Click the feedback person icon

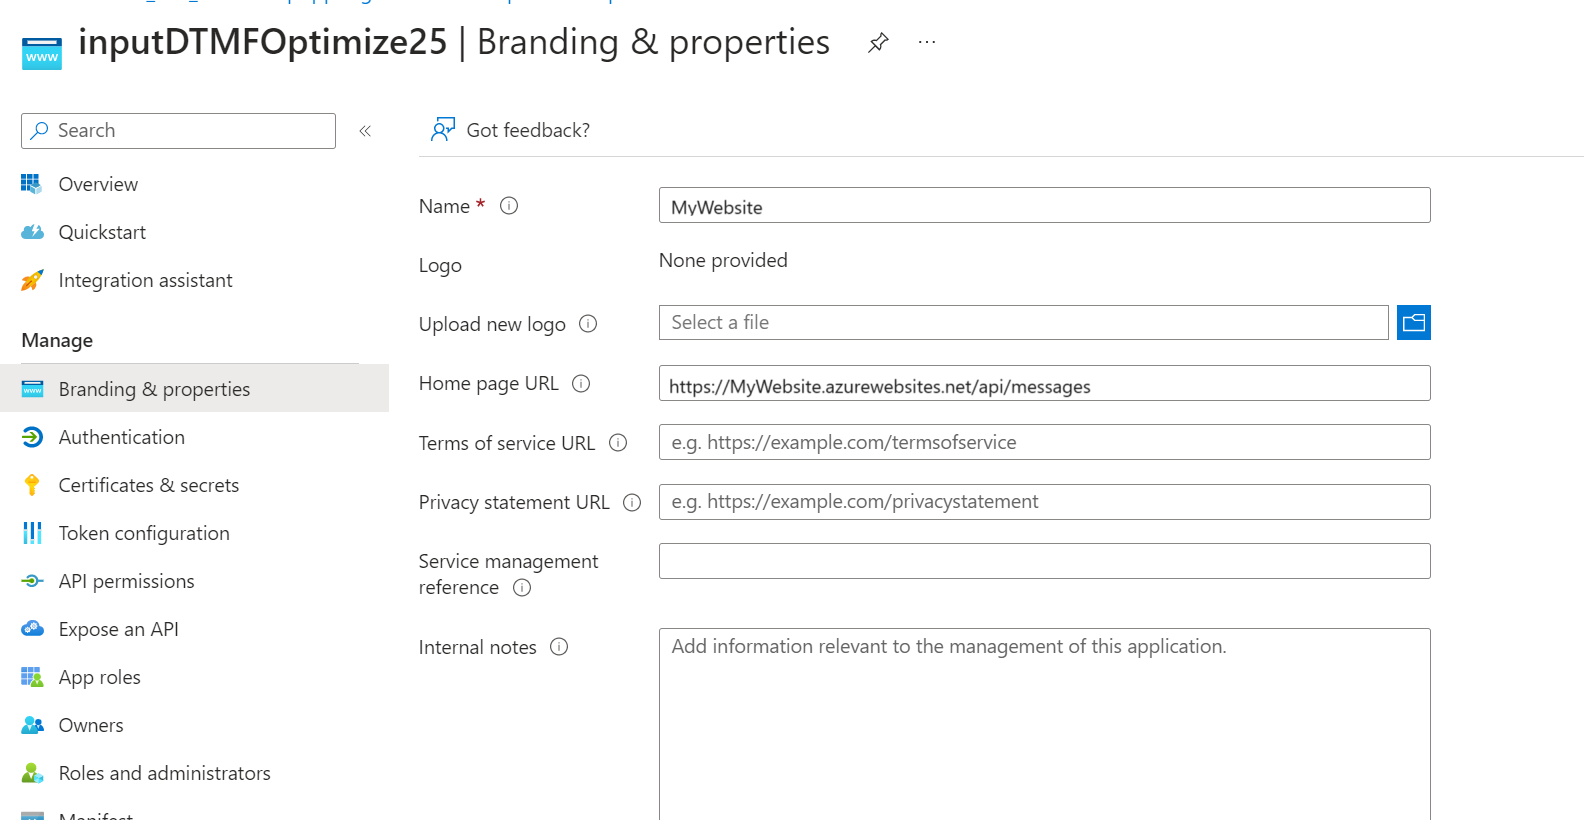pos(443,129)
